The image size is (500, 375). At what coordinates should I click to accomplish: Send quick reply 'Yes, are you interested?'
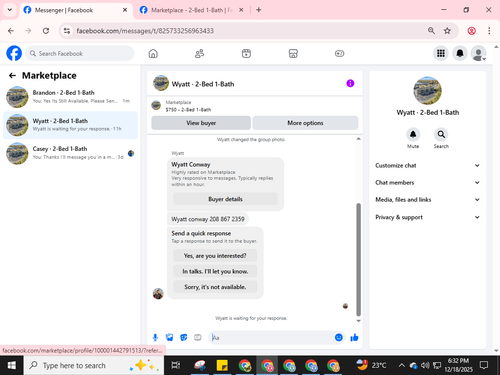(x=215, y=256)
